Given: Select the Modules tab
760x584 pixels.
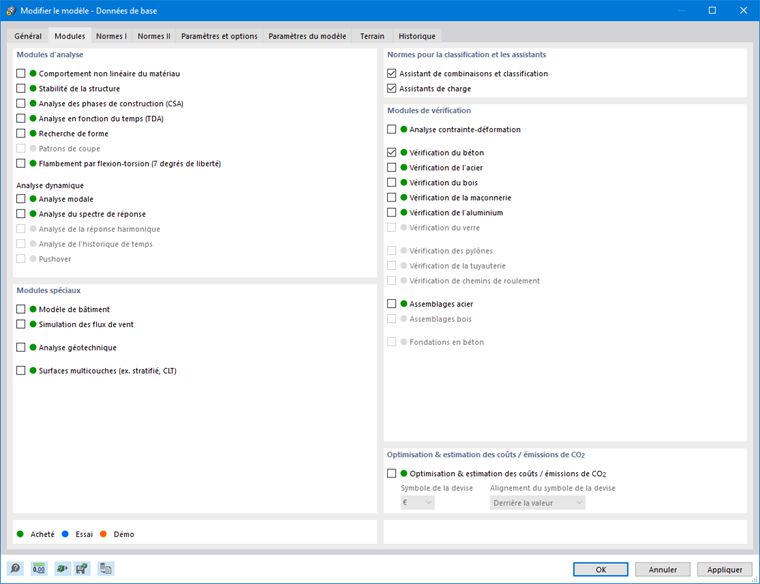Looking at the screenshot, I should coord(70,36).
